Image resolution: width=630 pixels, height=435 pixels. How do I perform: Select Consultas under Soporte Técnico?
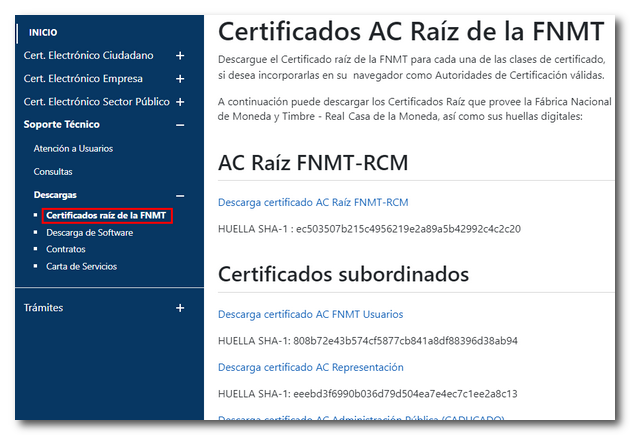[53, 172]
